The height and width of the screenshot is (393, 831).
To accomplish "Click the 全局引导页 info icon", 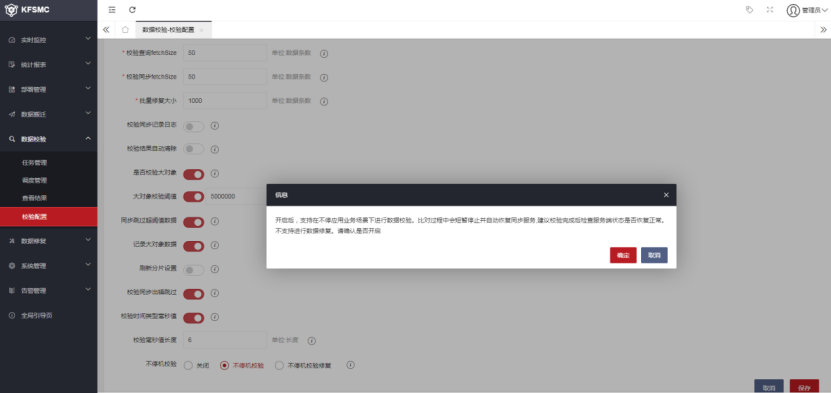I will pos(12,316).
